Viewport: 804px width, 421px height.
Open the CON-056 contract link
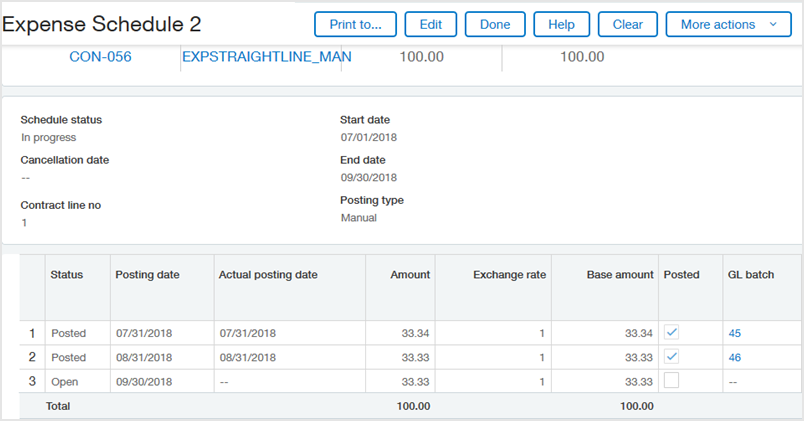pos(100,57)
